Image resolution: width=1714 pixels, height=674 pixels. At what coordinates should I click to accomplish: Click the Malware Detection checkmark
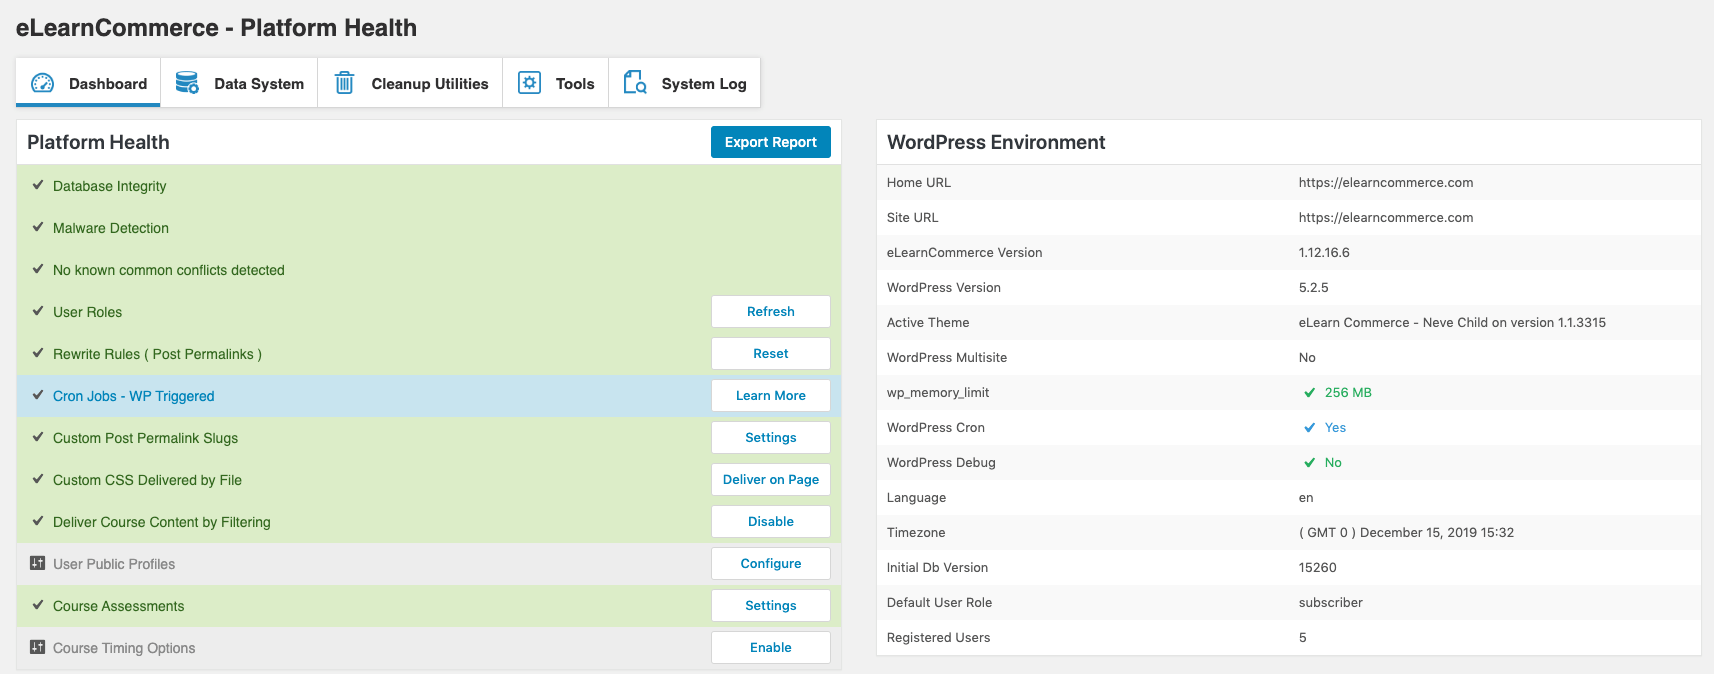38,227
